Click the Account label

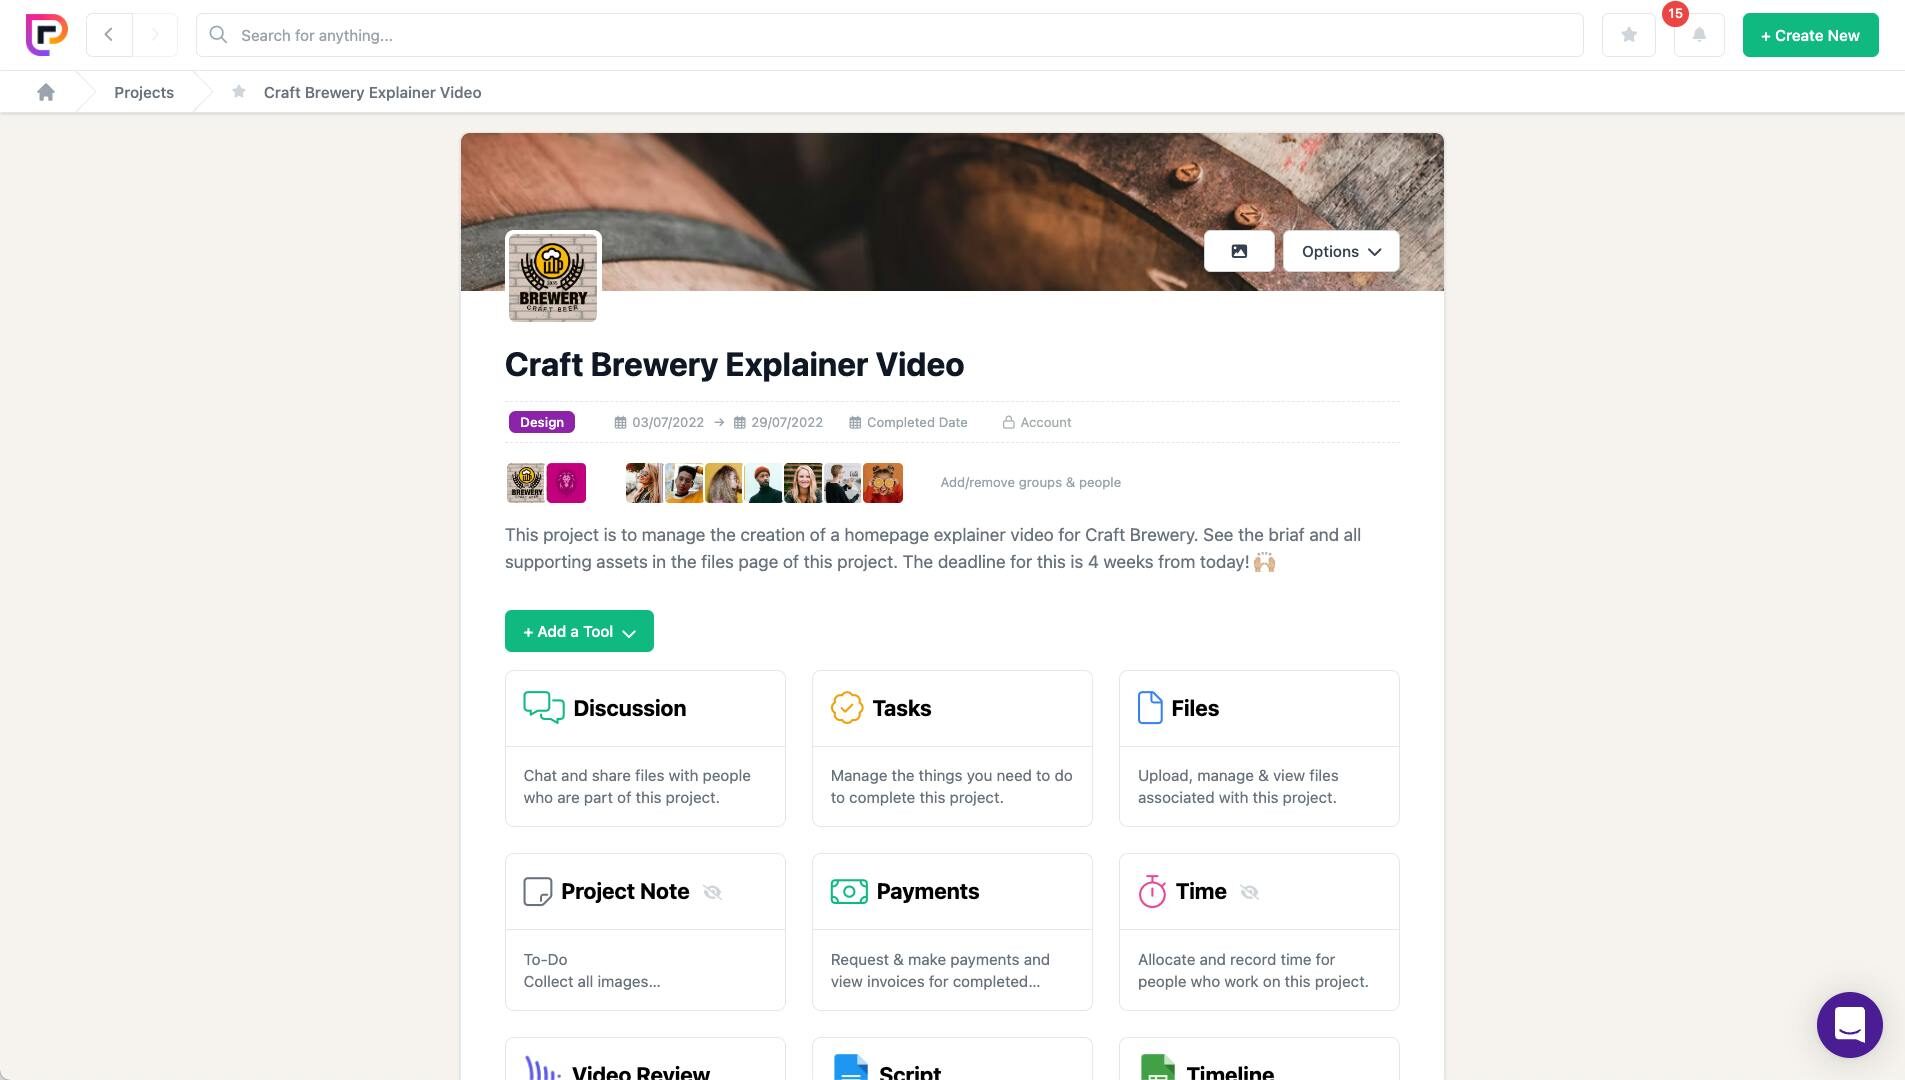pos(1045,423)
